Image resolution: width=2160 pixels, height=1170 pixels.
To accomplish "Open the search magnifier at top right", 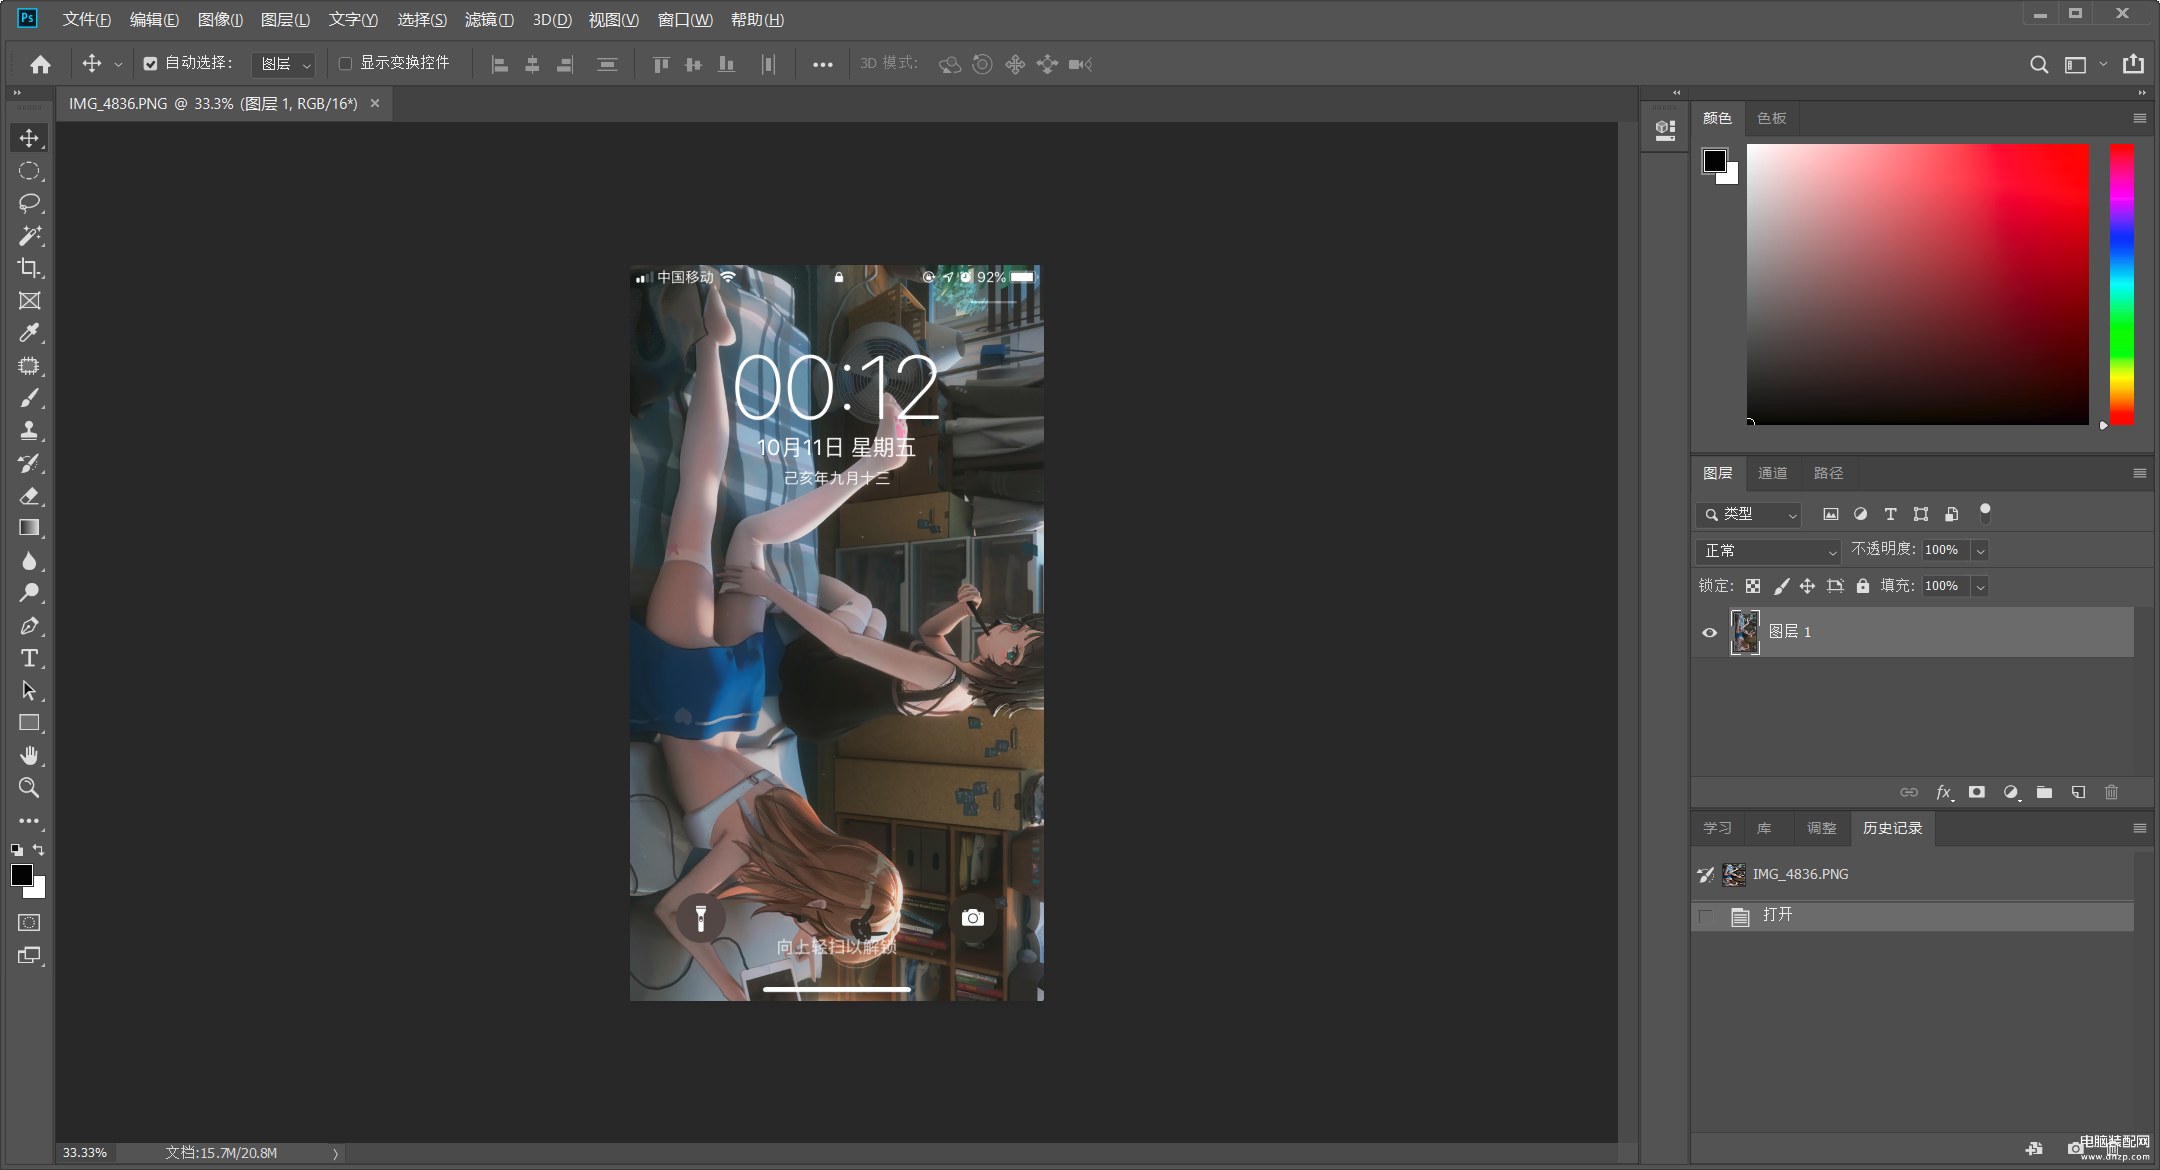I will 2038,64.
